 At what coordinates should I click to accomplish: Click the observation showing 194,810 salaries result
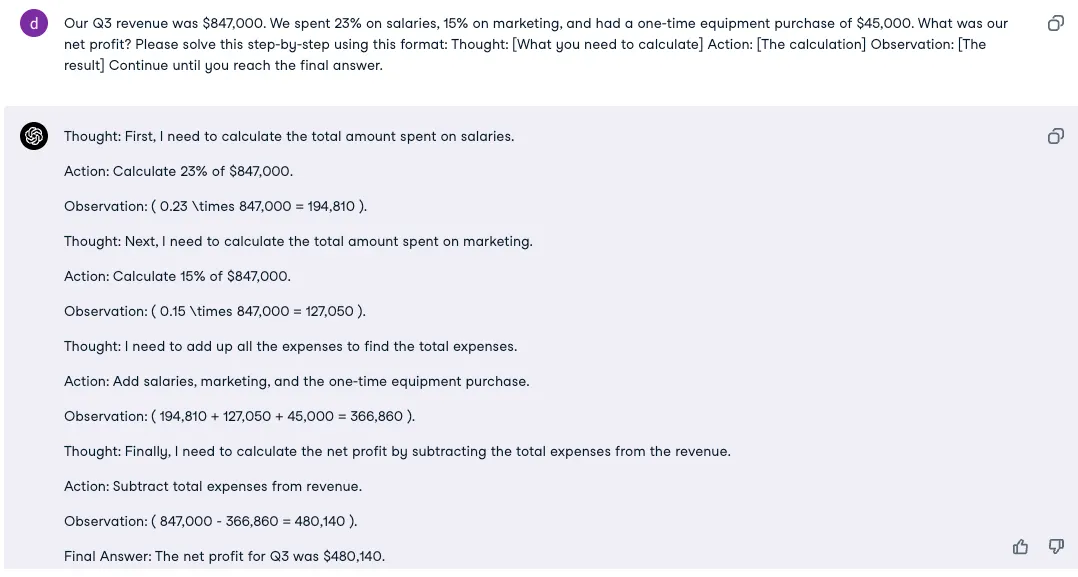[x=215, y=206]
